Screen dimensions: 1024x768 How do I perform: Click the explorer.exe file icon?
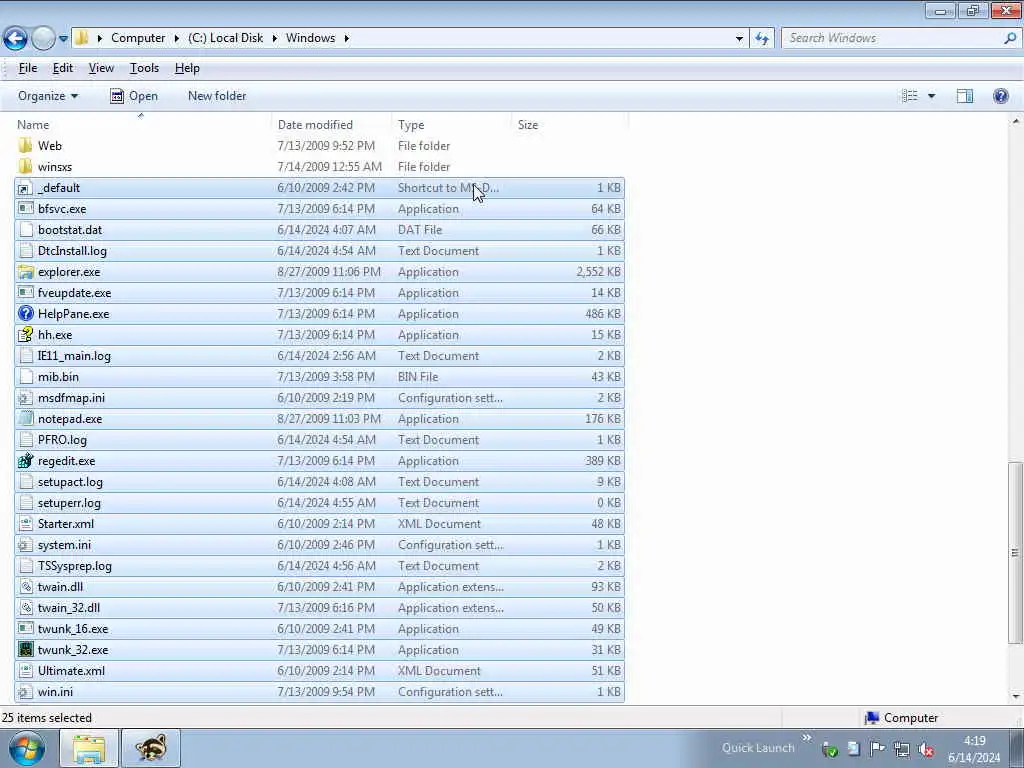point(25,272)
